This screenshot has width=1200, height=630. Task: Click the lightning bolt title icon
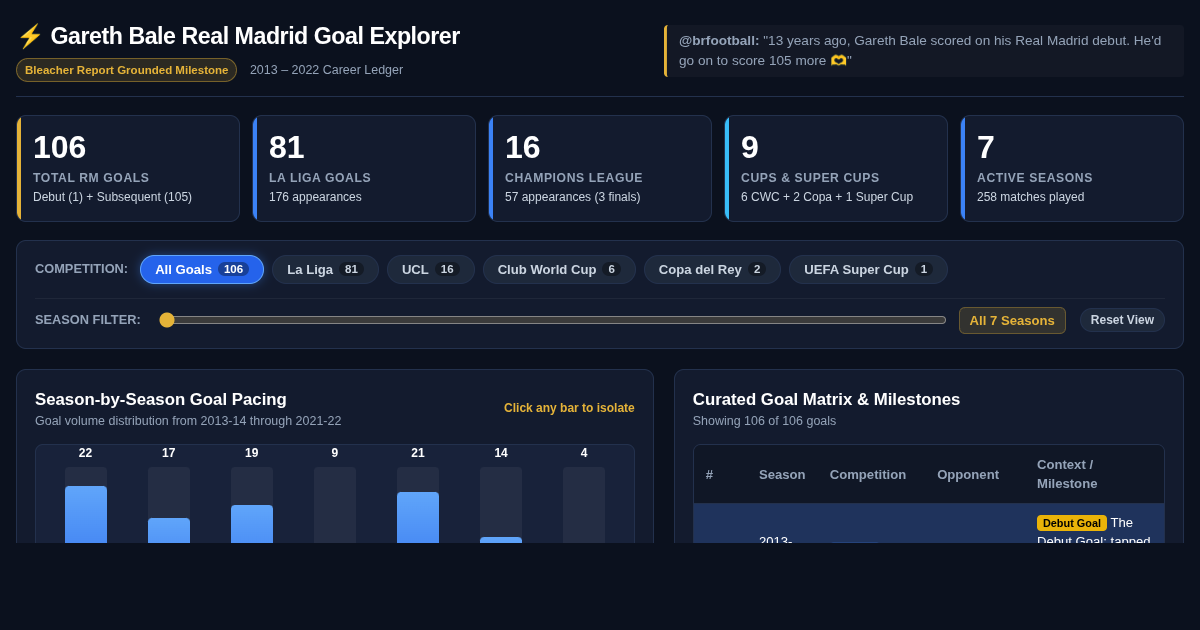tap(30, 36)
